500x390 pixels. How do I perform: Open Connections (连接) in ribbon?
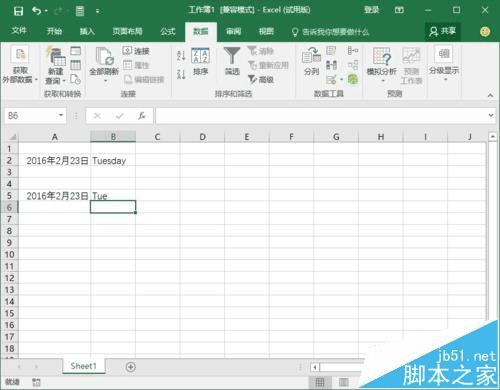(136, 51)
